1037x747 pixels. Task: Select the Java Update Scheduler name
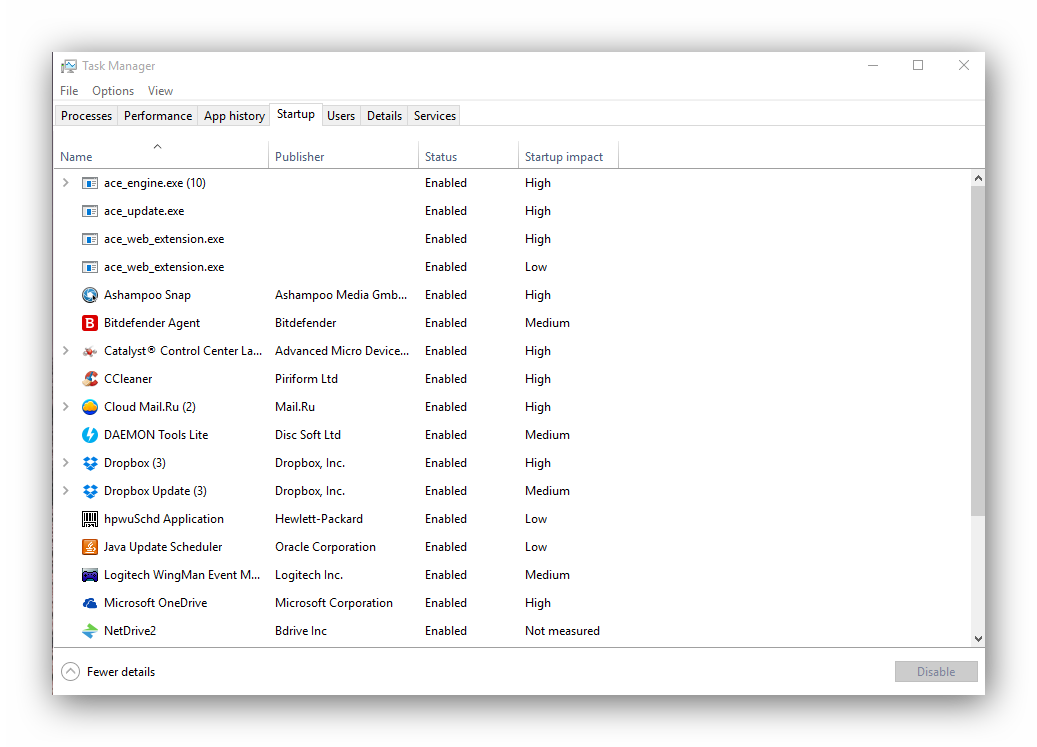(163, 547)
